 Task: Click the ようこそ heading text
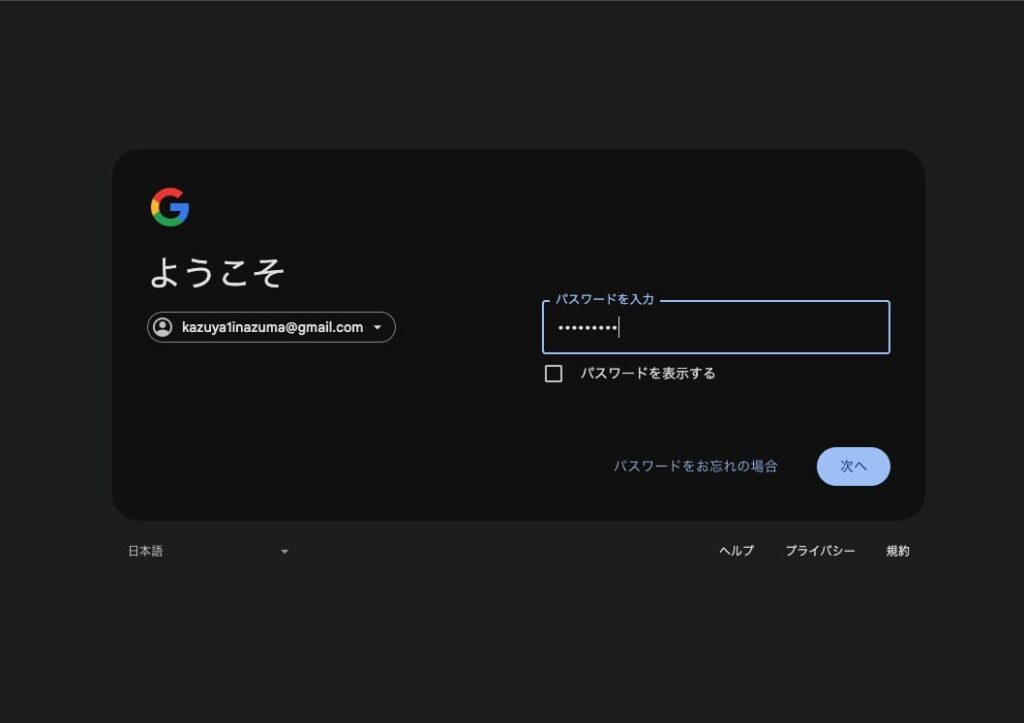coord(217,272)
